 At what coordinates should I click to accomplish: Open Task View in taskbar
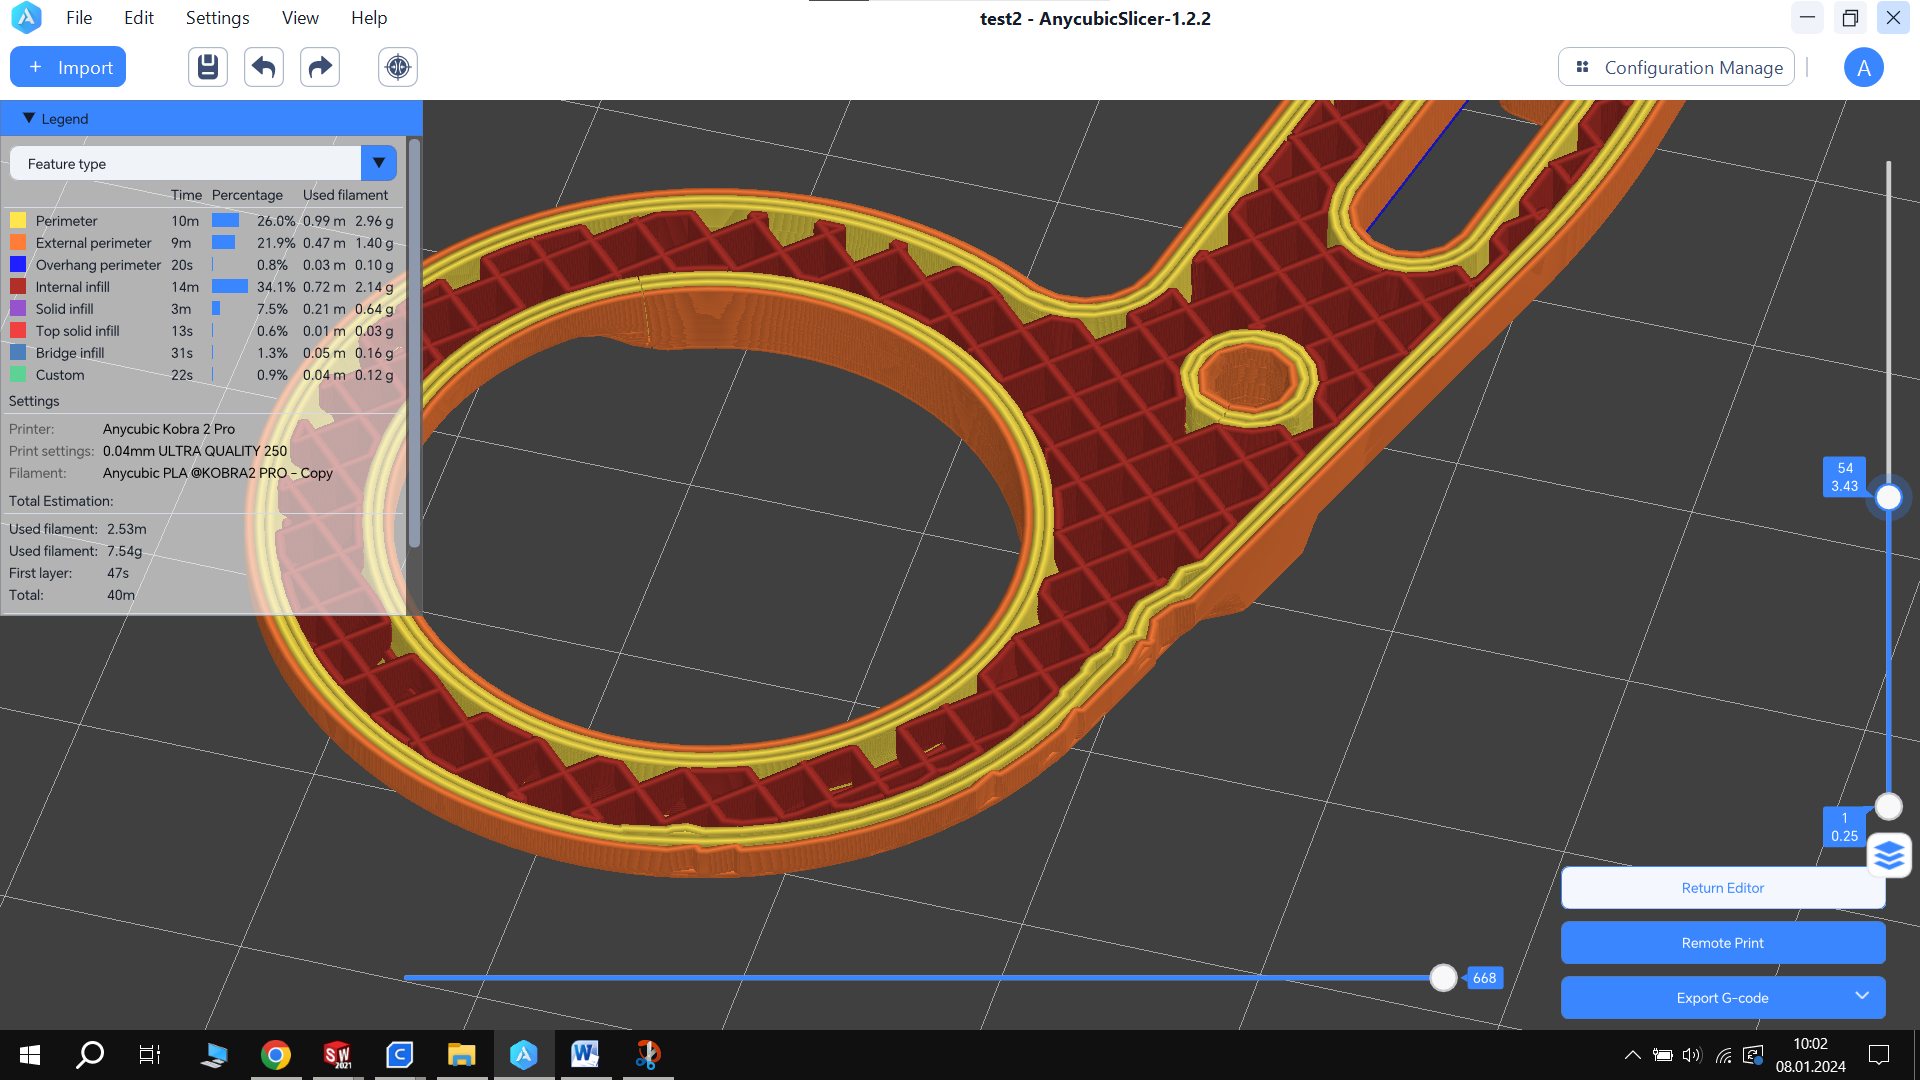point(150,1055)
